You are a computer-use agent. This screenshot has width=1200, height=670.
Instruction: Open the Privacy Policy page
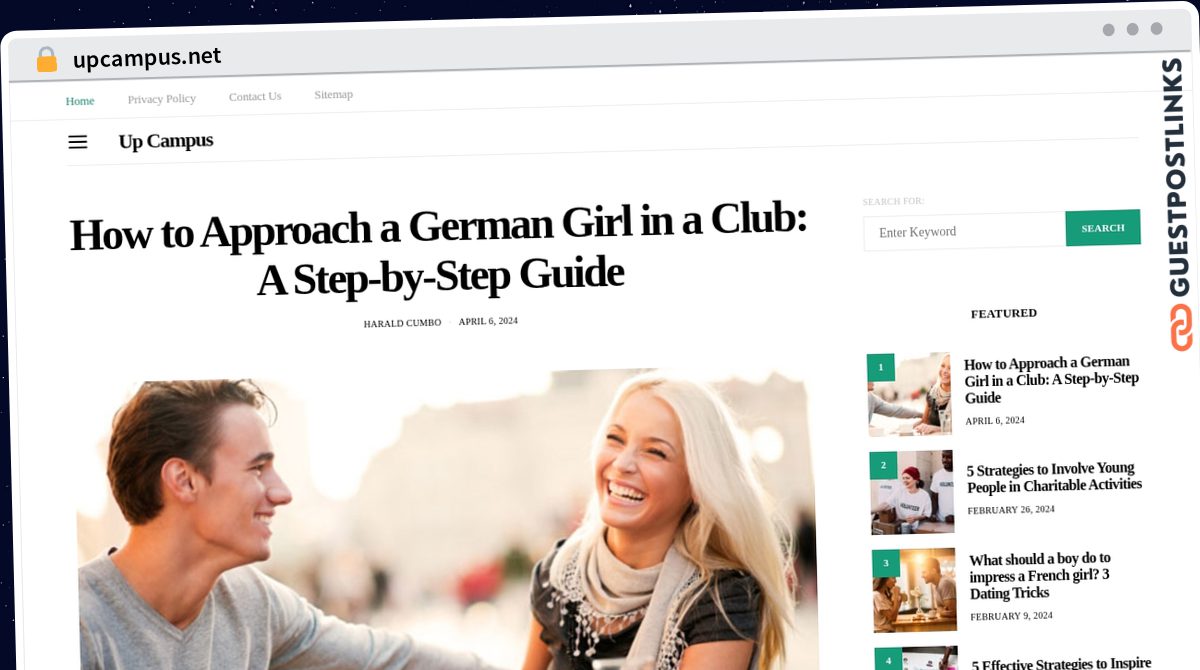coord(162,99)
